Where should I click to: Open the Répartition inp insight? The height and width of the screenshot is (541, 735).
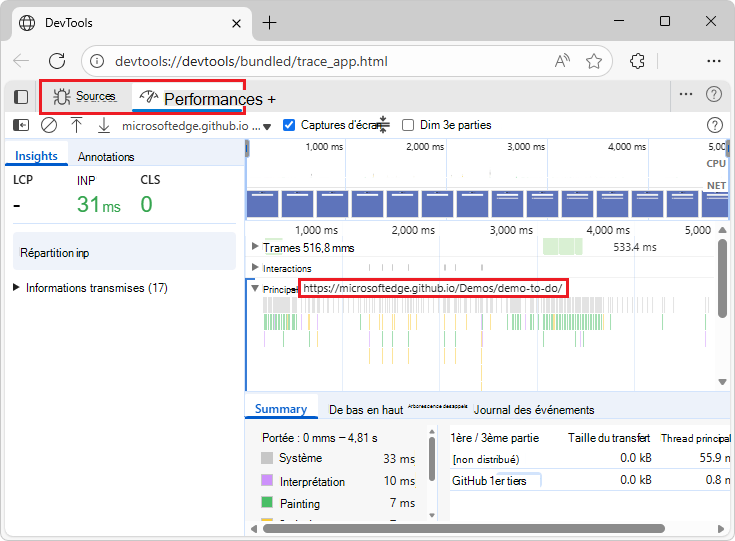click(x=124, y=253)
